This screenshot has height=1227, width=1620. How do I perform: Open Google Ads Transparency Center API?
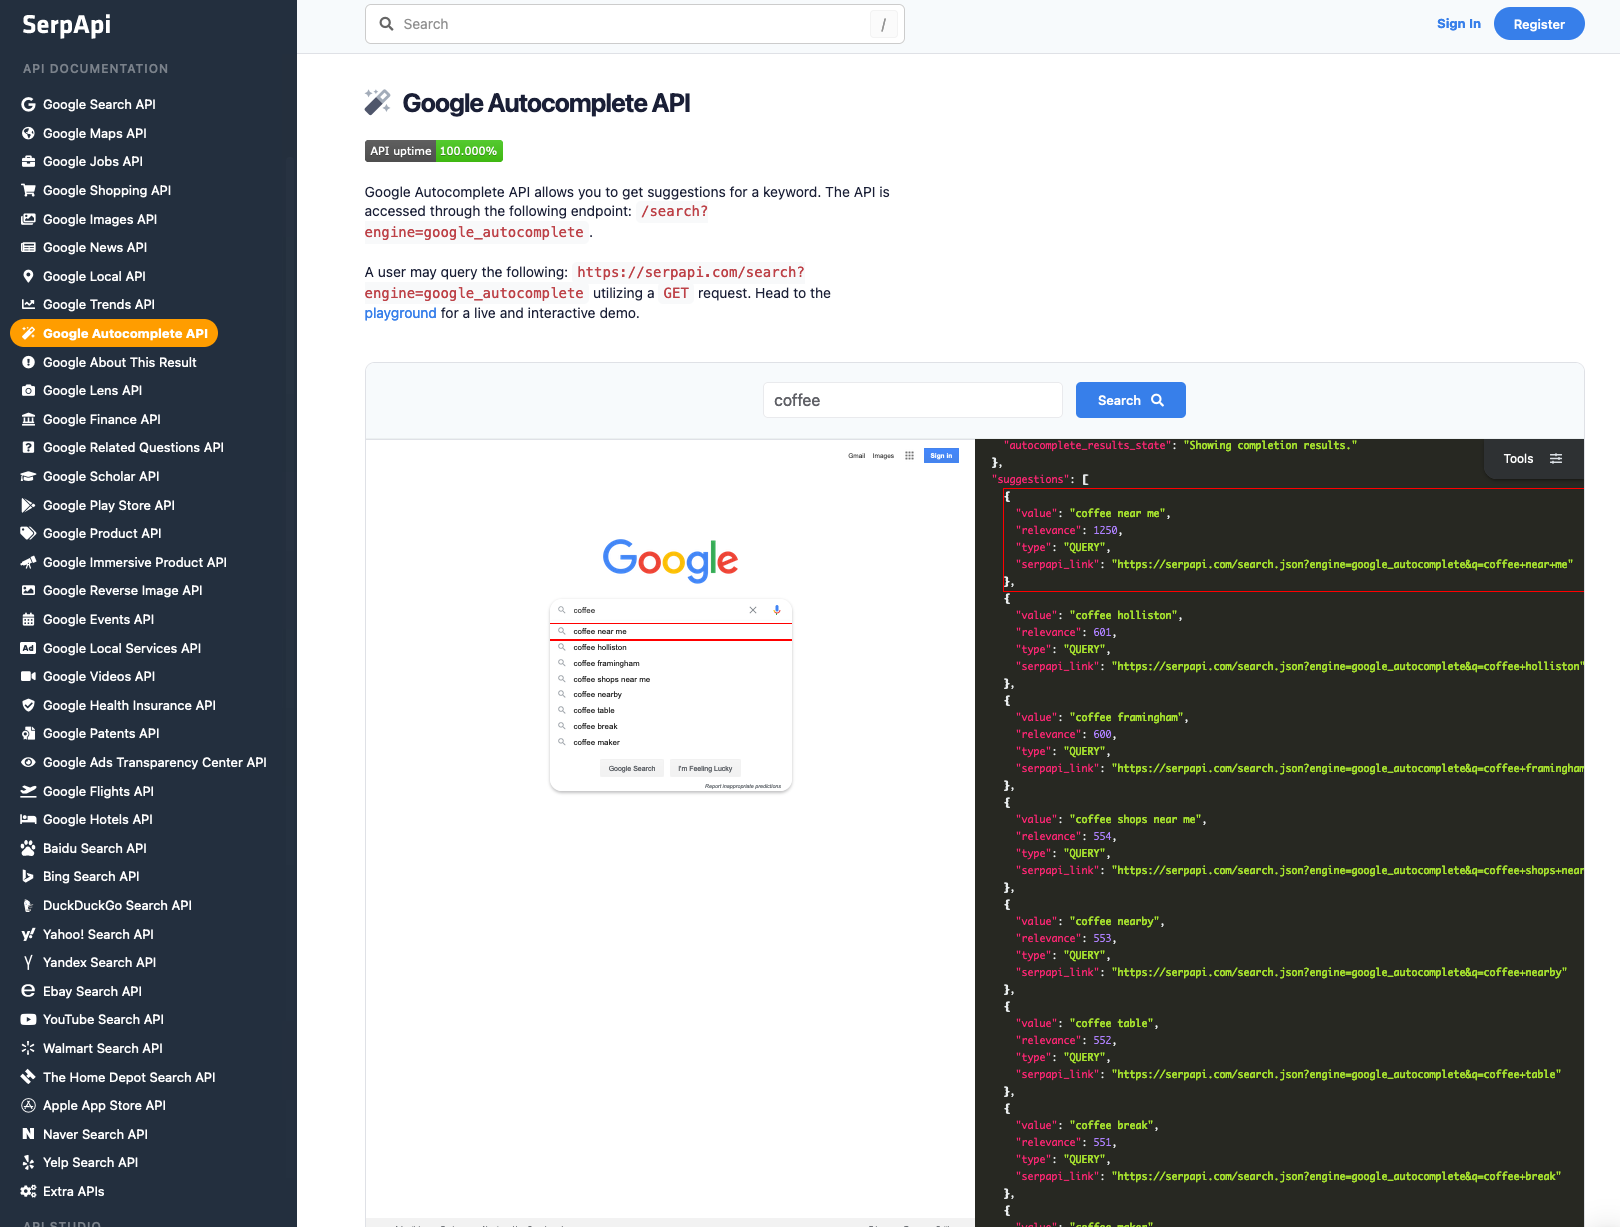155,762
